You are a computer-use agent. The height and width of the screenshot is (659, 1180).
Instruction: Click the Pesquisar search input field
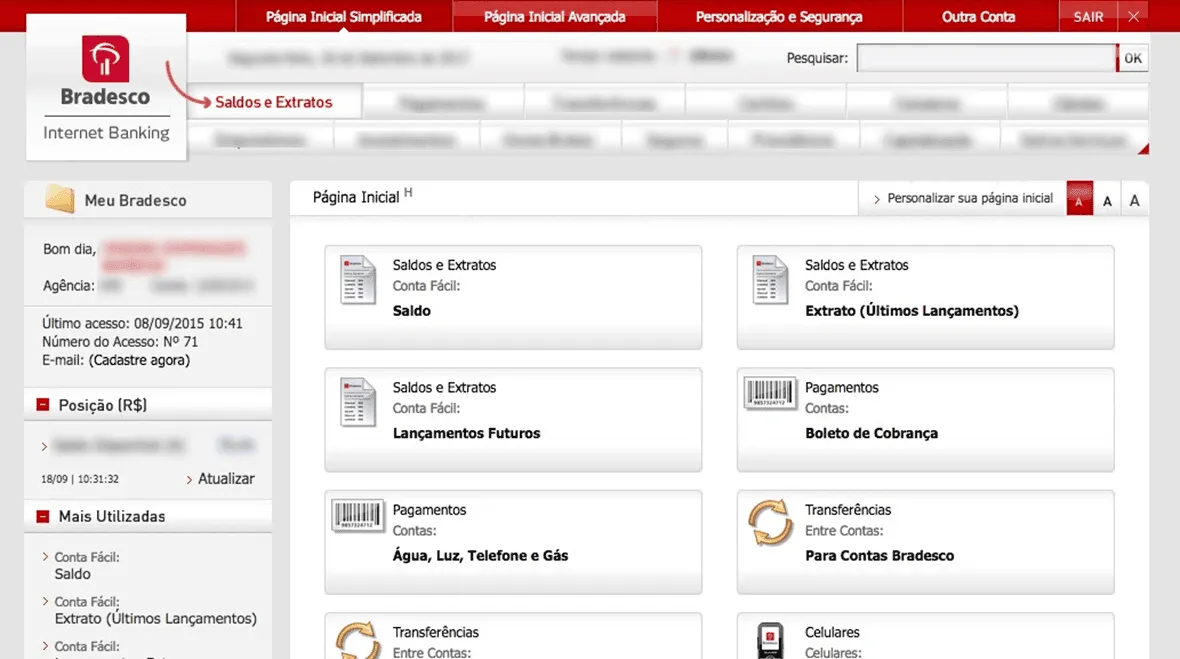click(x=987, y=58)
